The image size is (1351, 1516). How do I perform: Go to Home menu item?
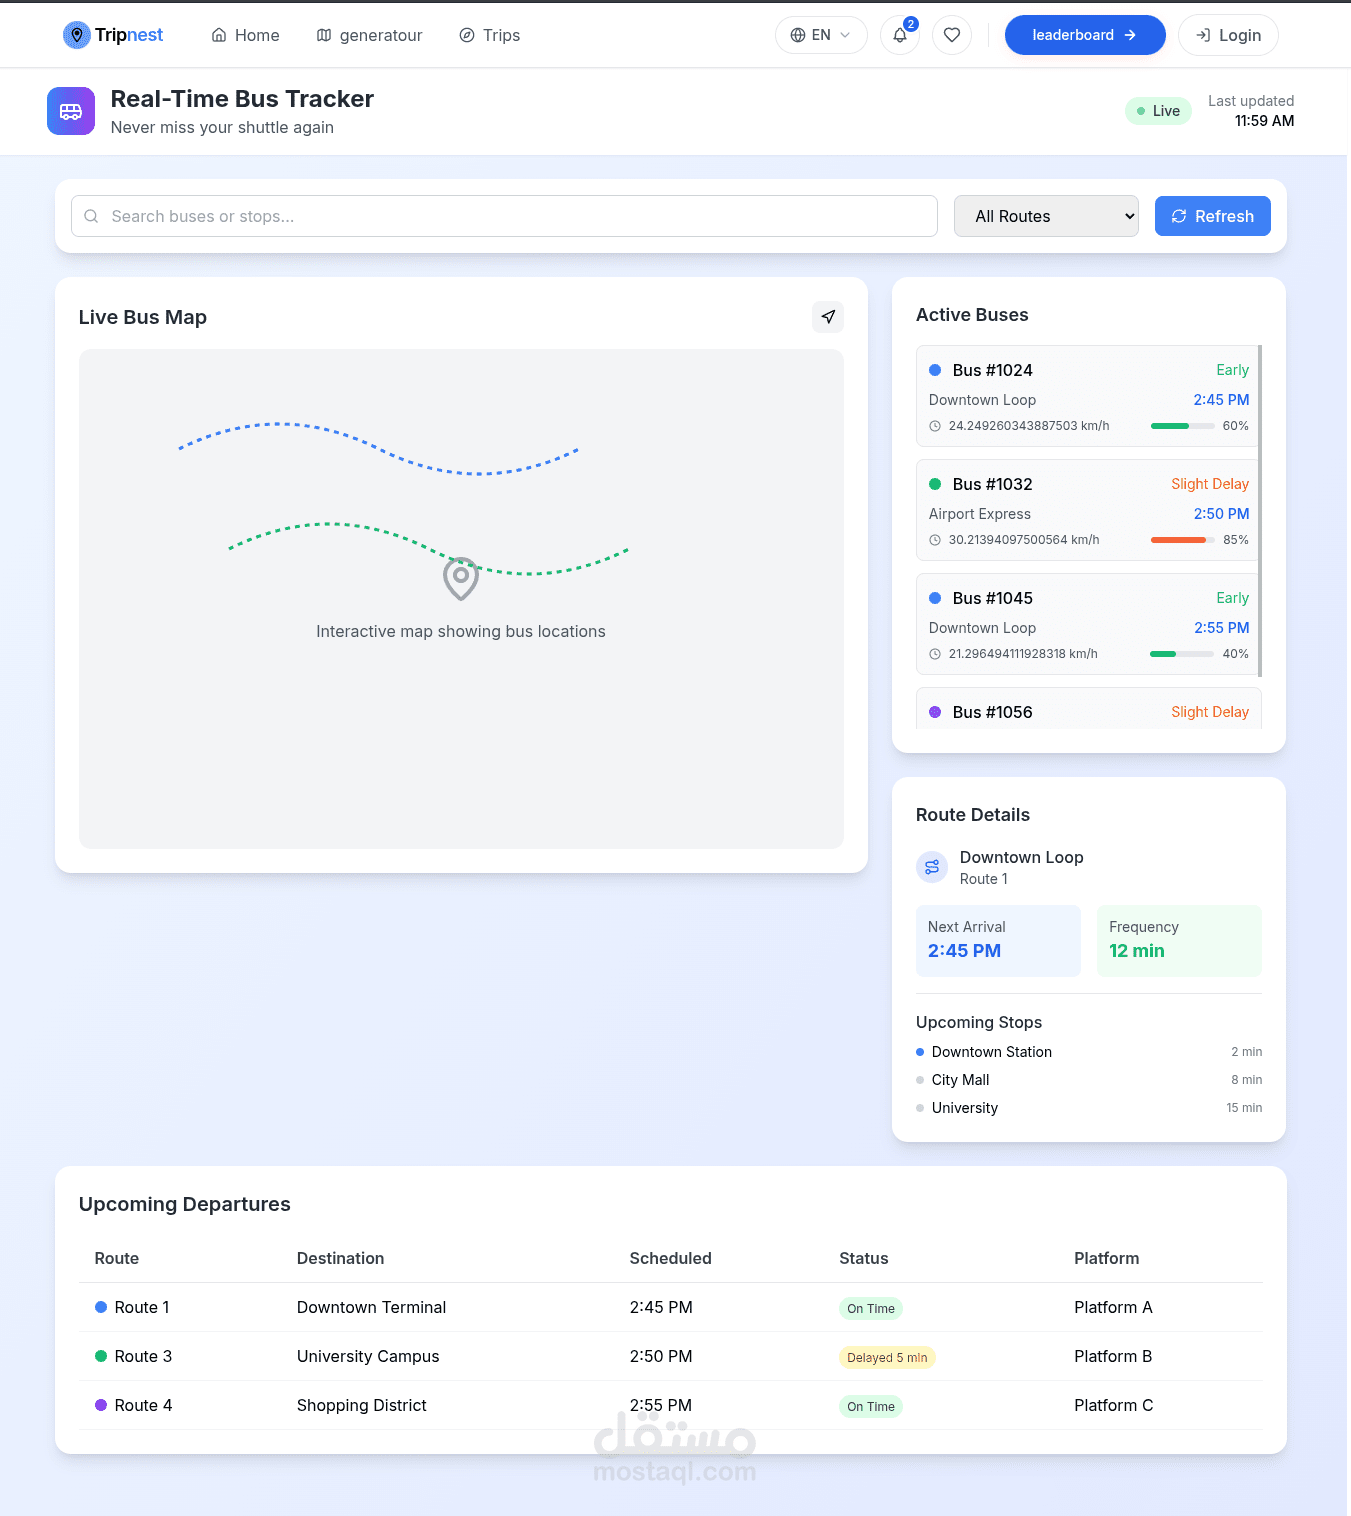coord(245,35)
